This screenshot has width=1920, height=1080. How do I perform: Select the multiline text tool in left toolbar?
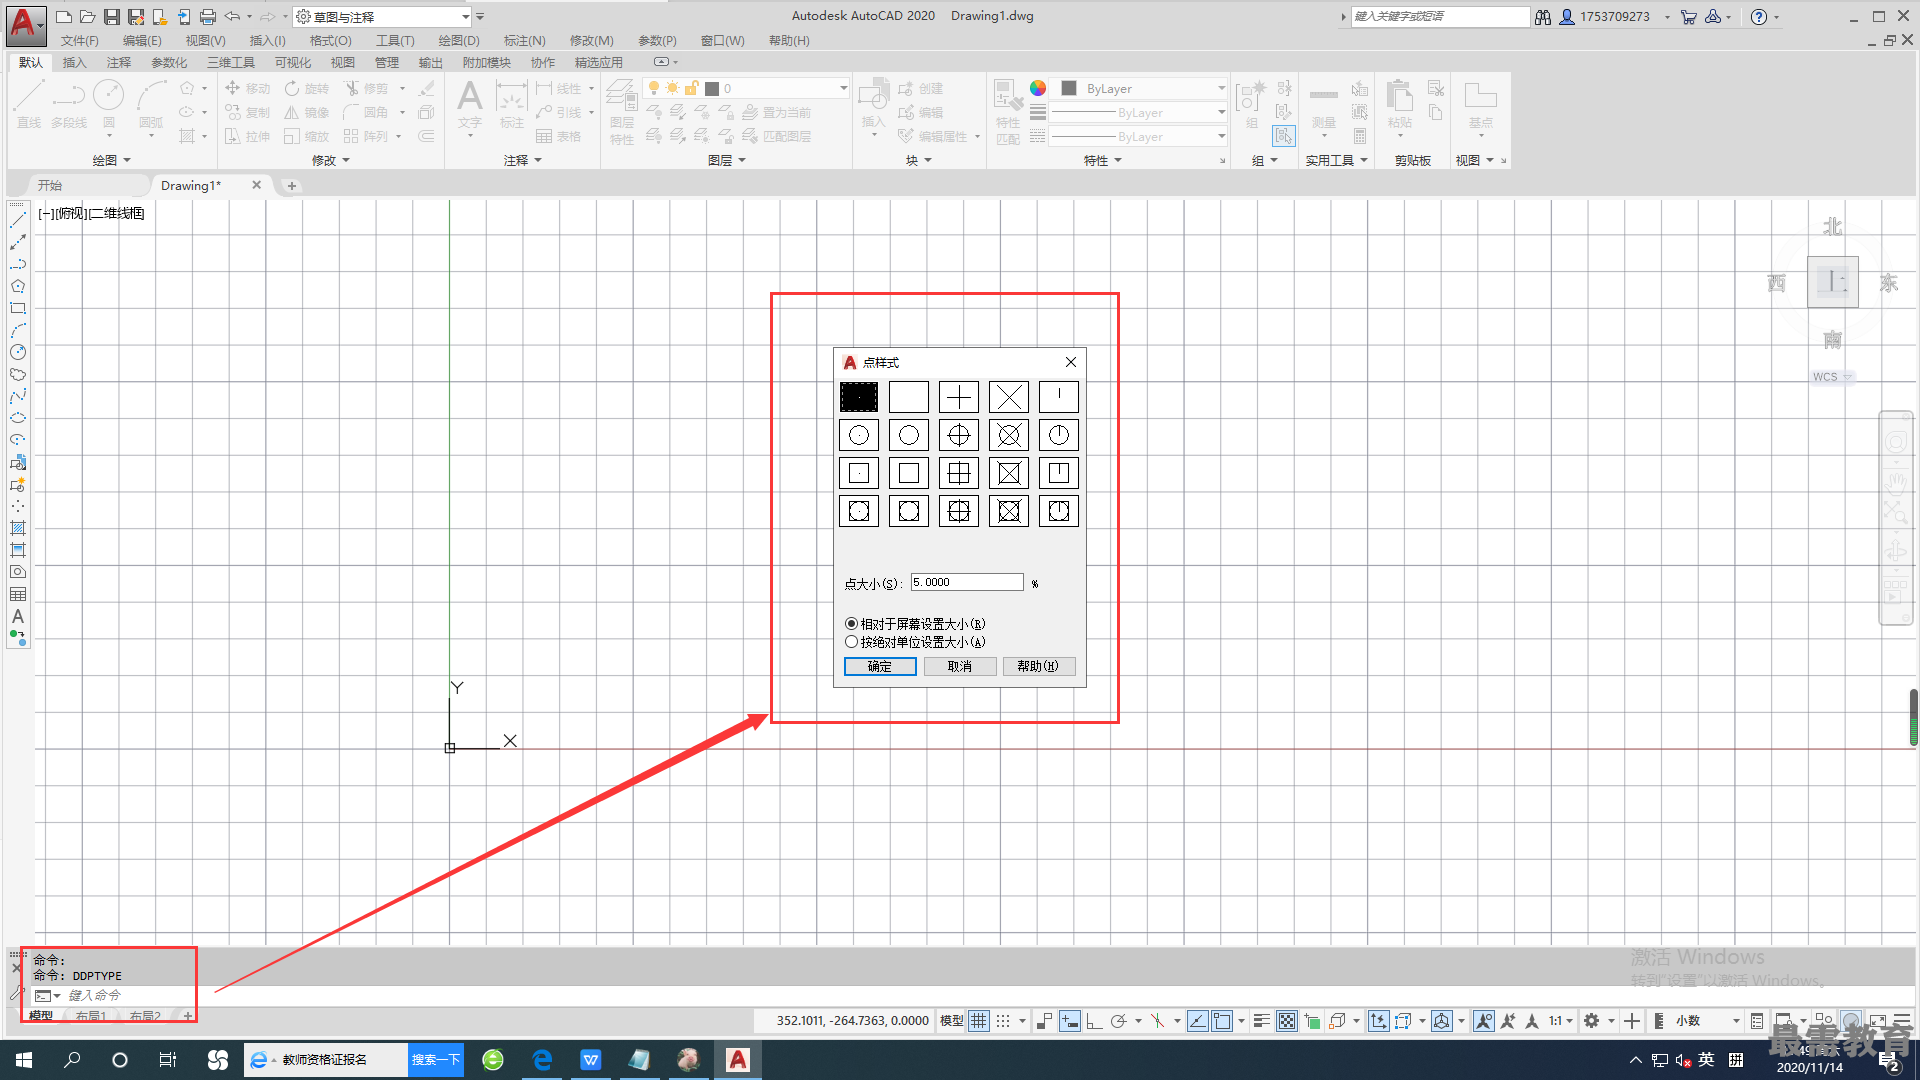[x=18, y=617]
